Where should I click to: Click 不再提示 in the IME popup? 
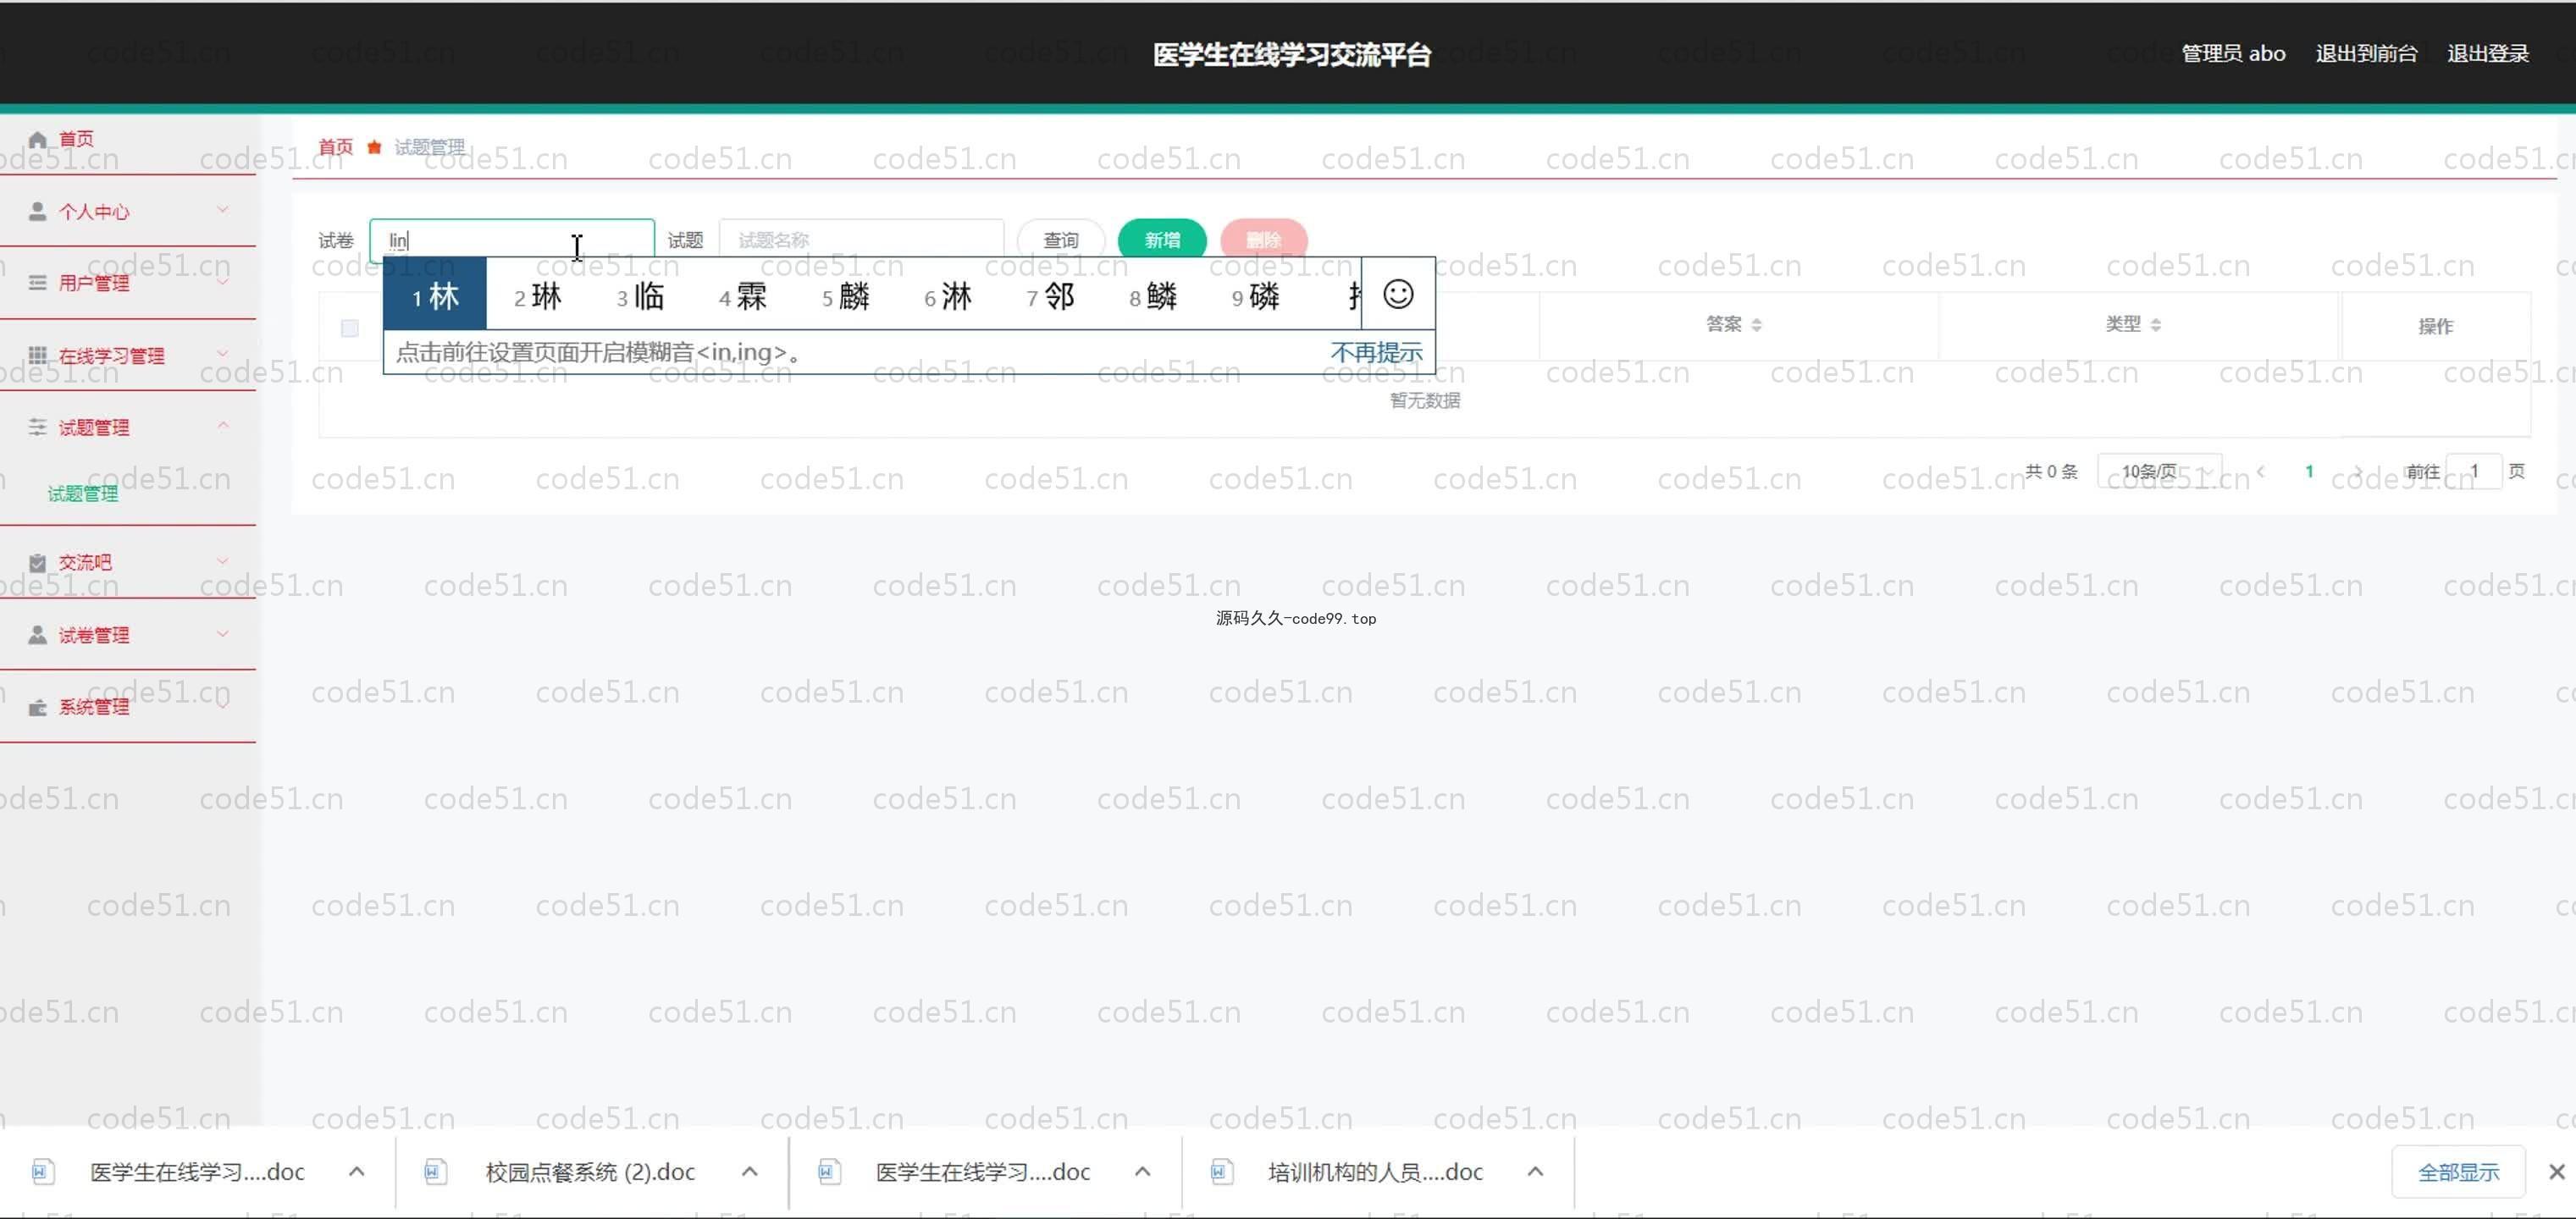[x=1376, y=352]
